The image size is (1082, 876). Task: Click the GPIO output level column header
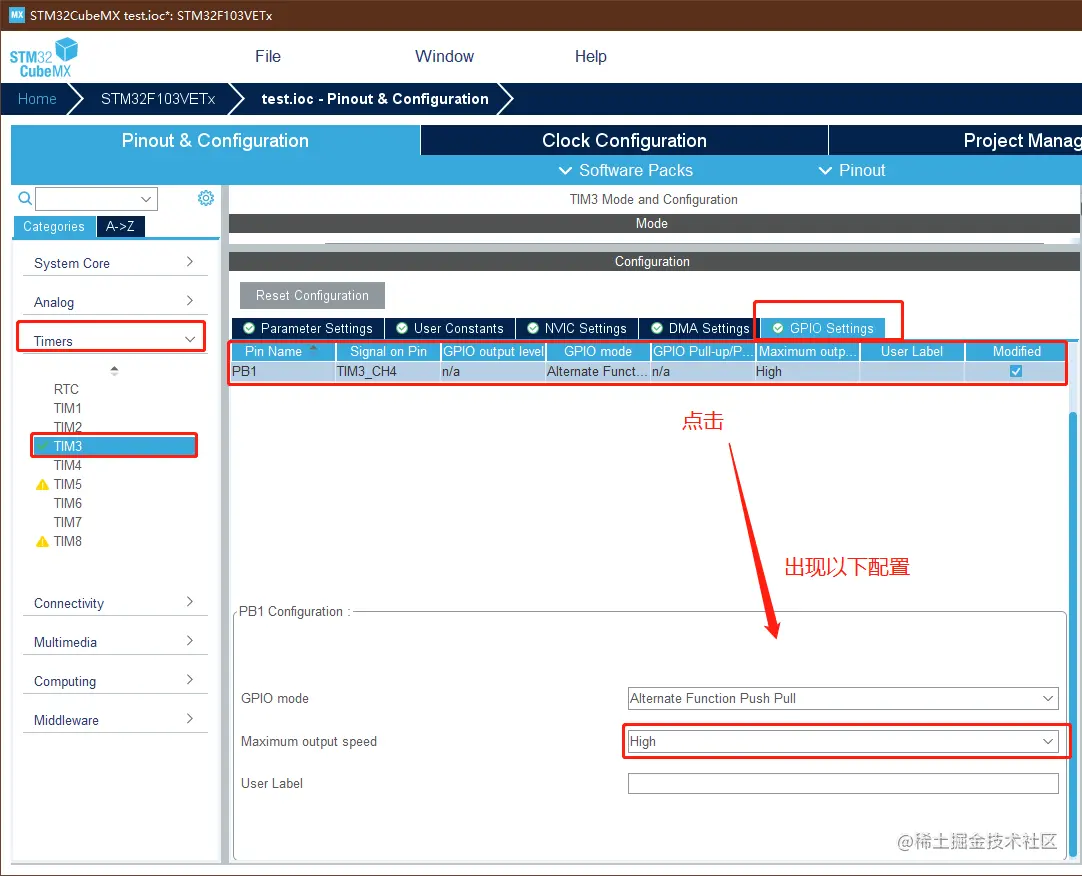coord(493,351)
